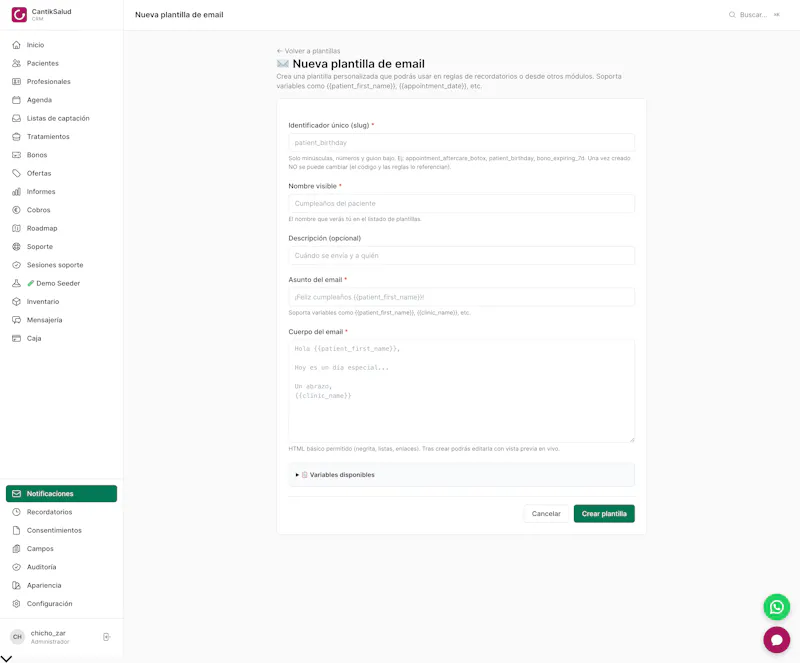Click the Auditoría shield icon
The height and width of the screenshot is (663, 800).
(x=16, y=567)
